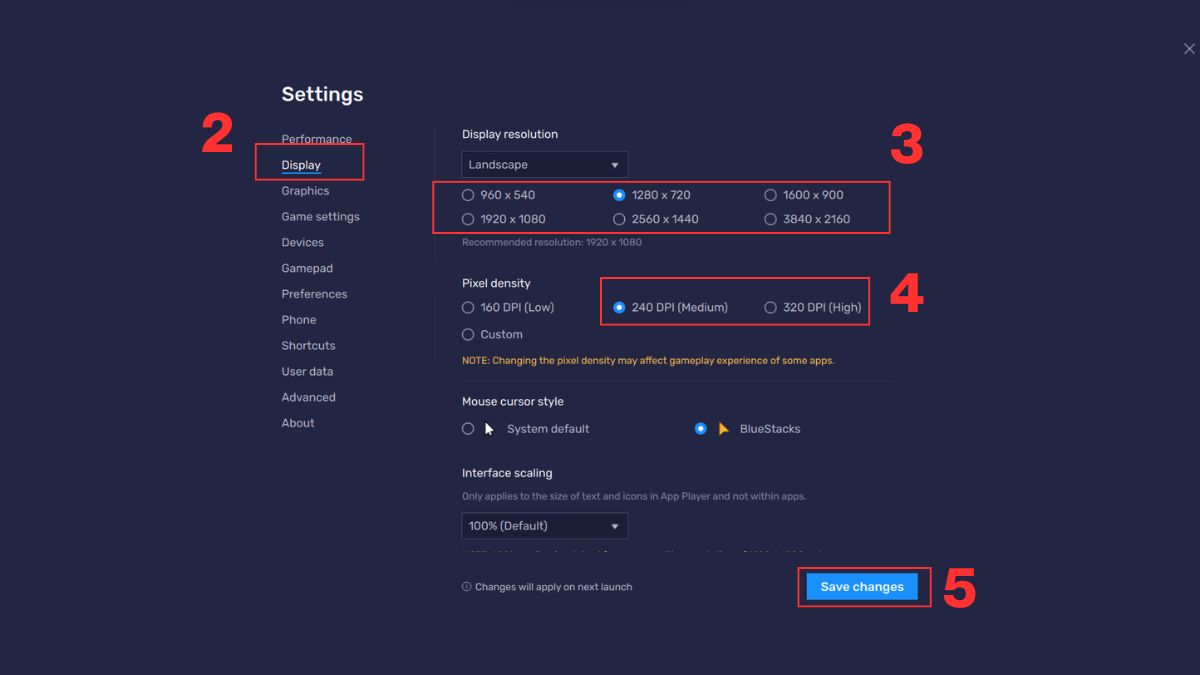Go to Advanced settings

[x=308, y=397]
